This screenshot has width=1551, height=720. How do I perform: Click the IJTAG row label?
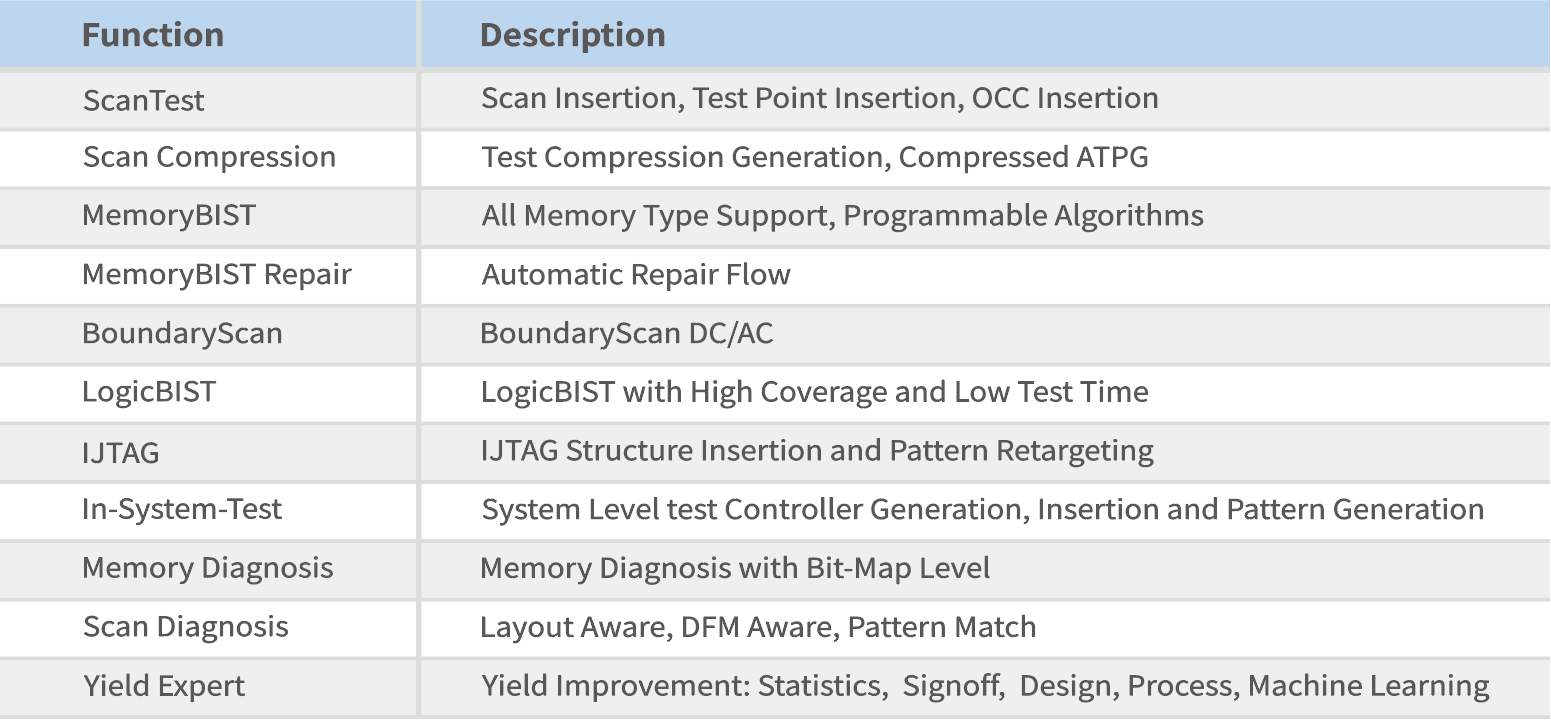121,452
